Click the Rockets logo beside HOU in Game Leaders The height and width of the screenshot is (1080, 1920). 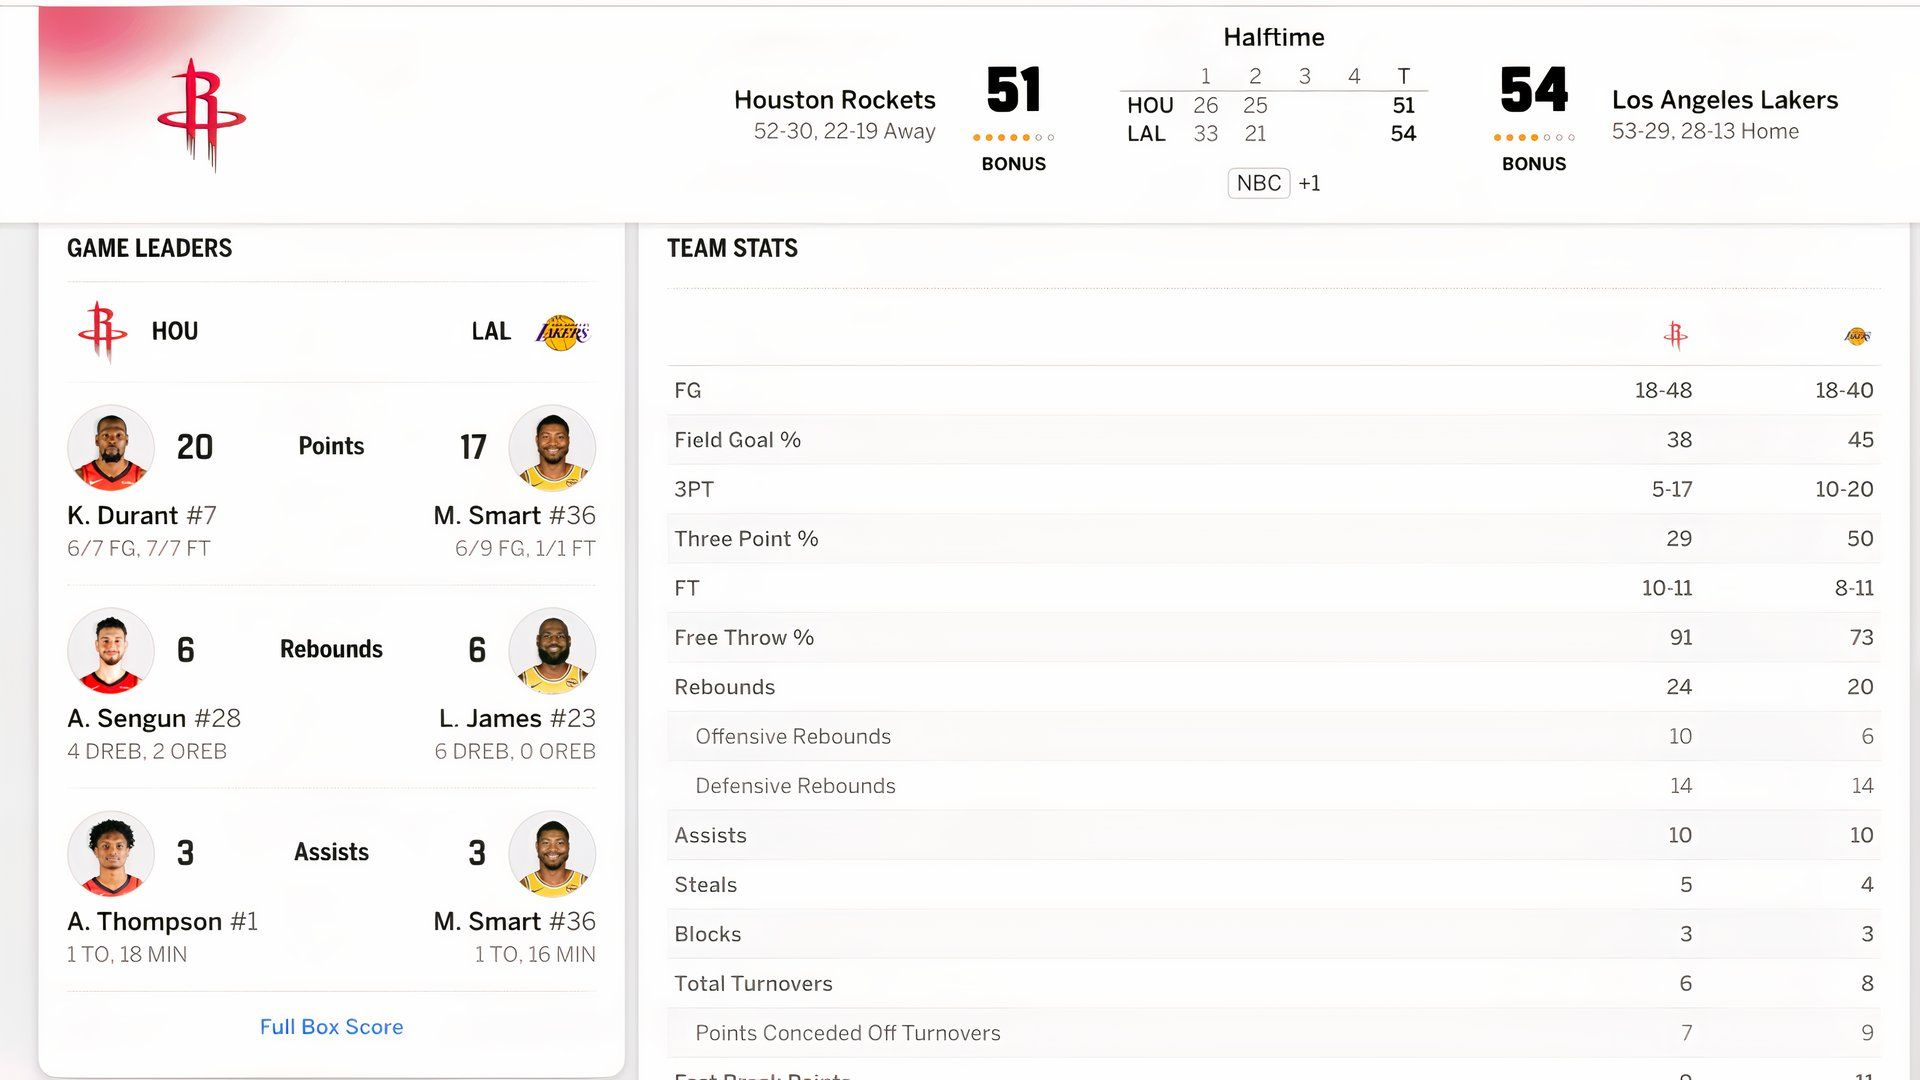[103, 331]
